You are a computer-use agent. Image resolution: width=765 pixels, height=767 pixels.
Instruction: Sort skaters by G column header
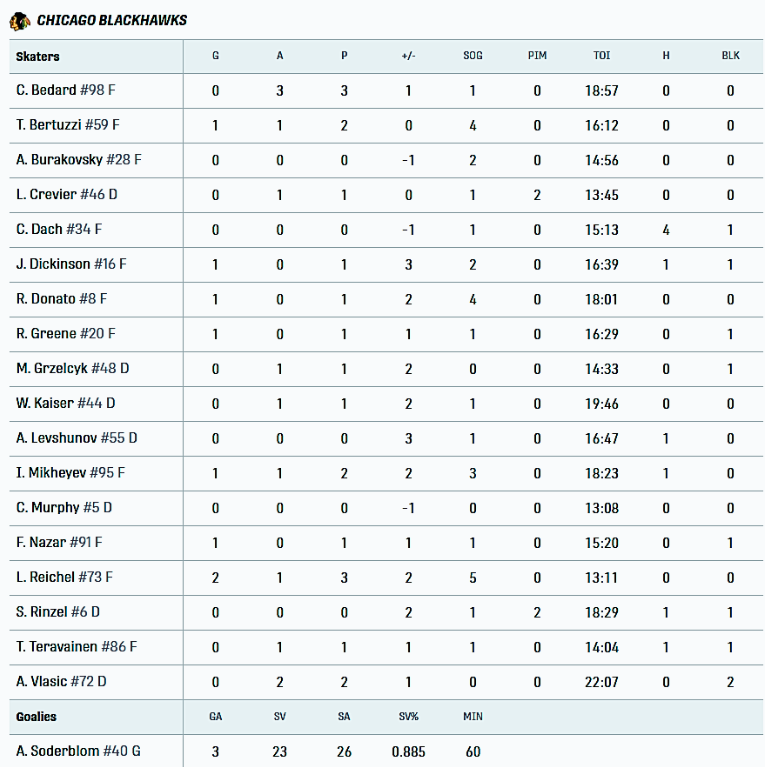point(215,56)
